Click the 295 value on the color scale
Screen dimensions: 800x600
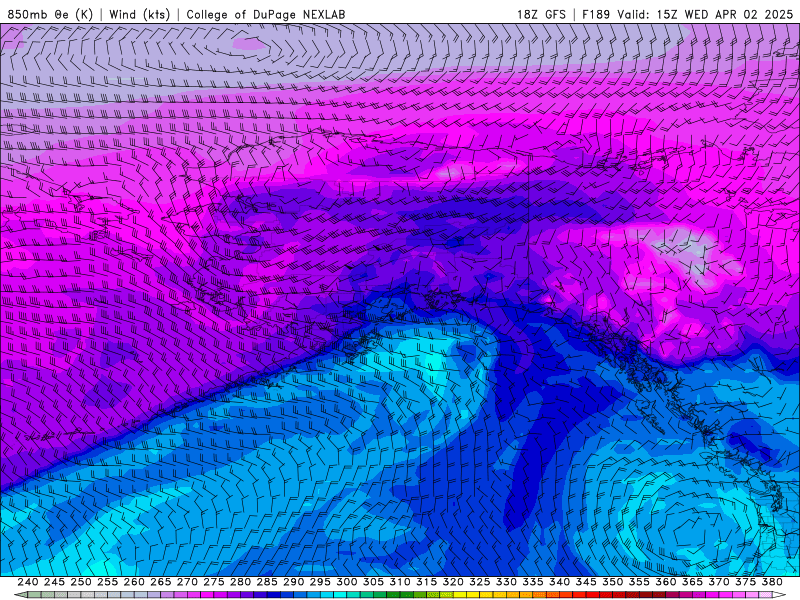(320, 582)
